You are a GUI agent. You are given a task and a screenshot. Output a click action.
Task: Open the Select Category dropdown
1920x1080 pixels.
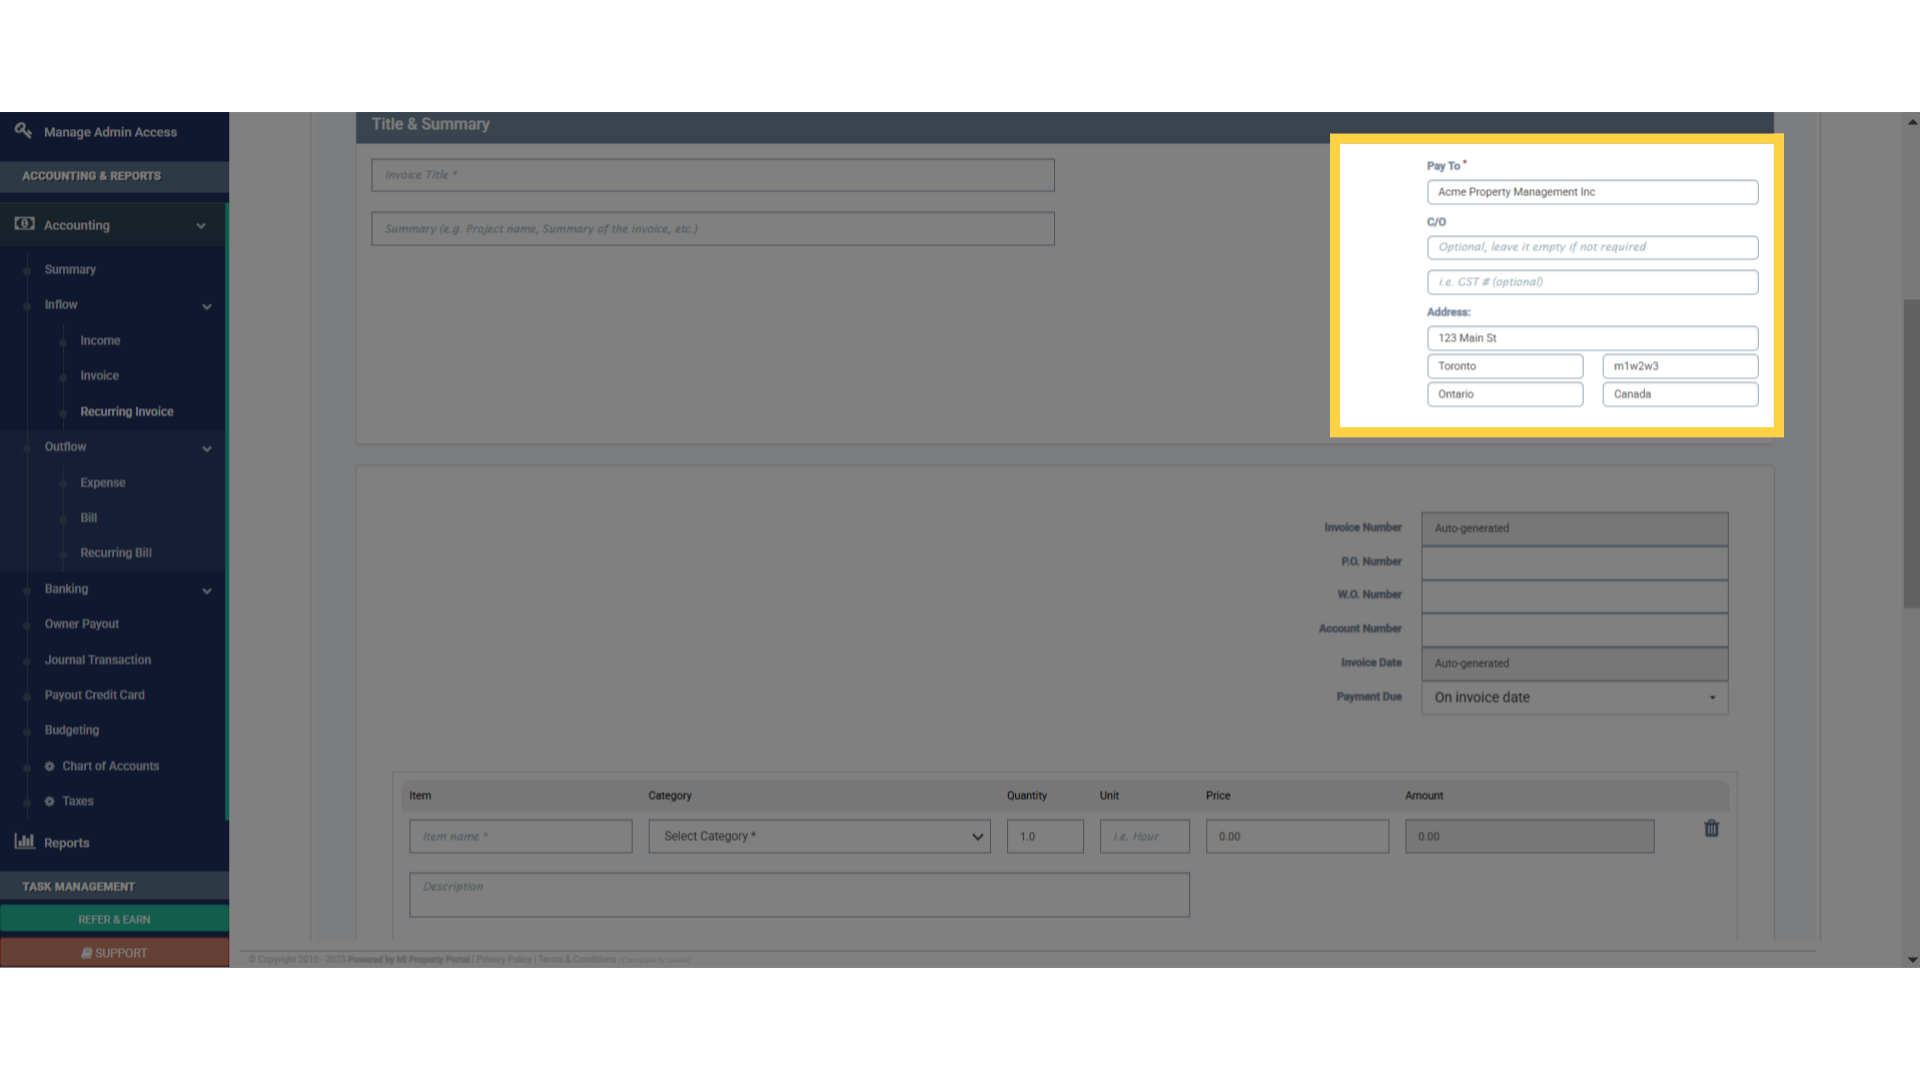(819, 836)
